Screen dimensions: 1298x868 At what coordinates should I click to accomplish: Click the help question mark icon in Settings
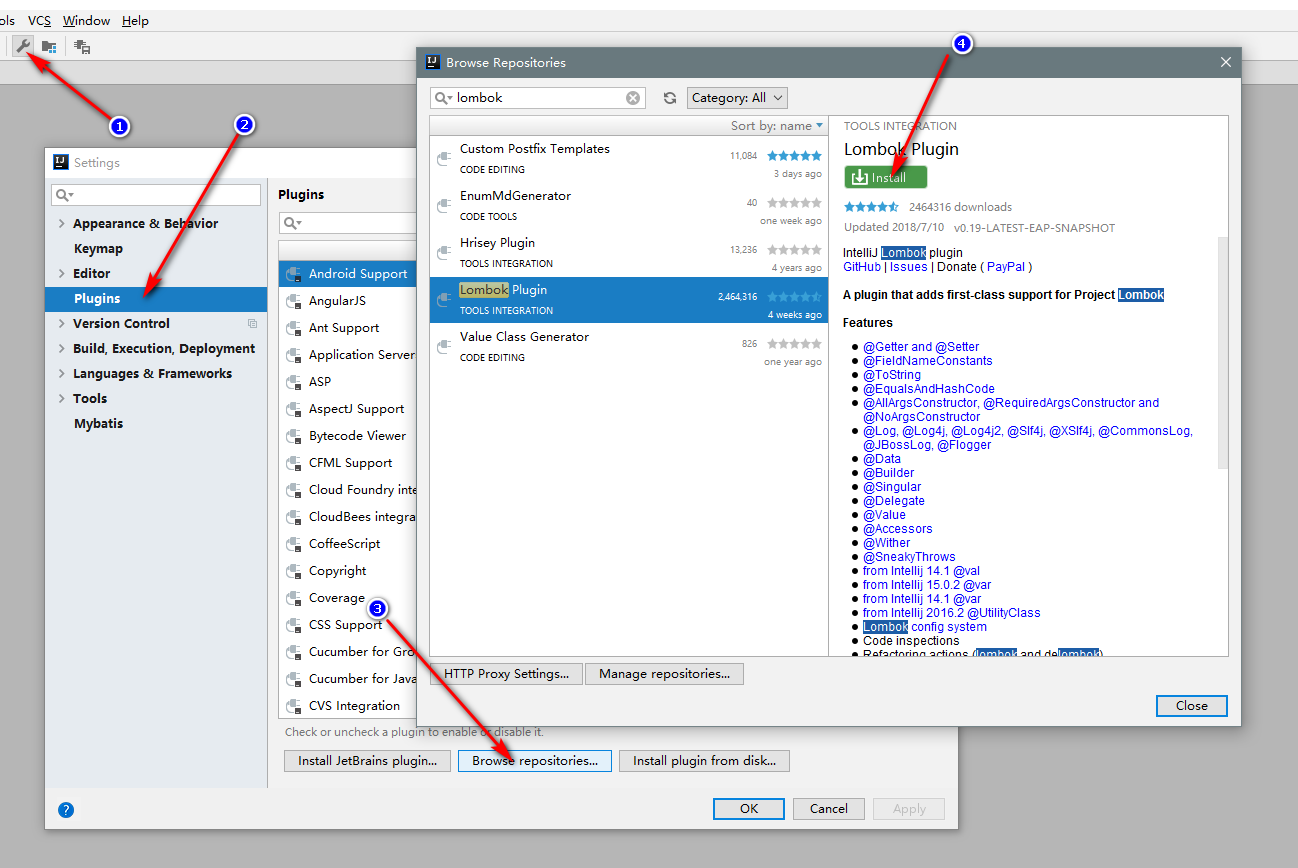pos(66,810)
